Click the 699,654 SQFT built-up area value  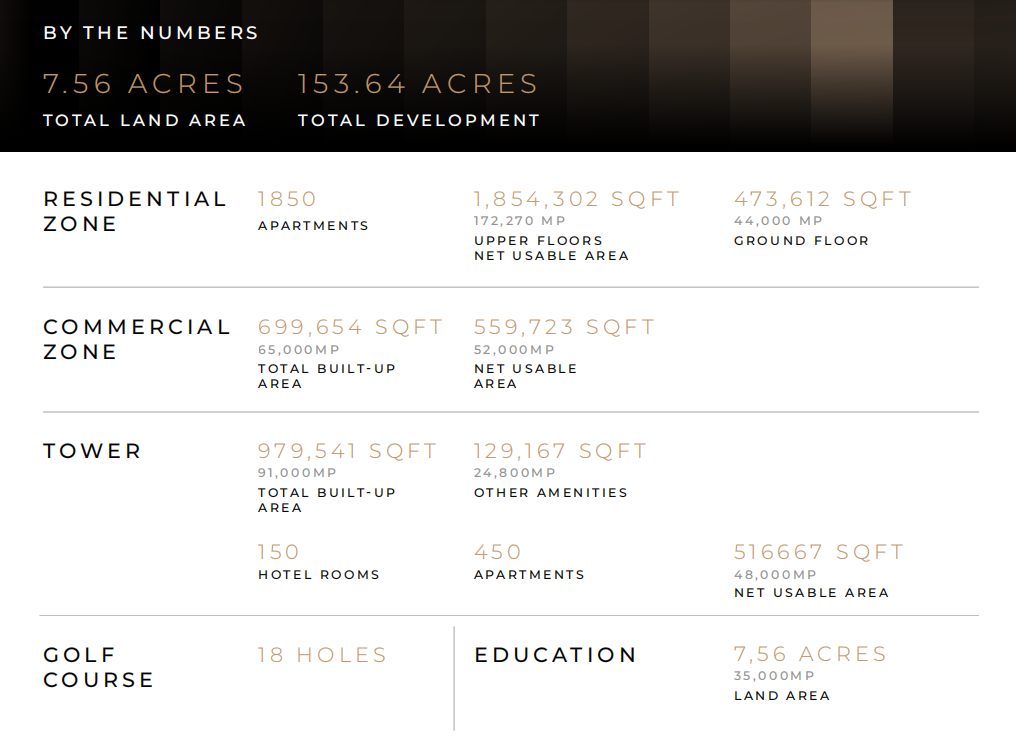click(x=350, y=328)
